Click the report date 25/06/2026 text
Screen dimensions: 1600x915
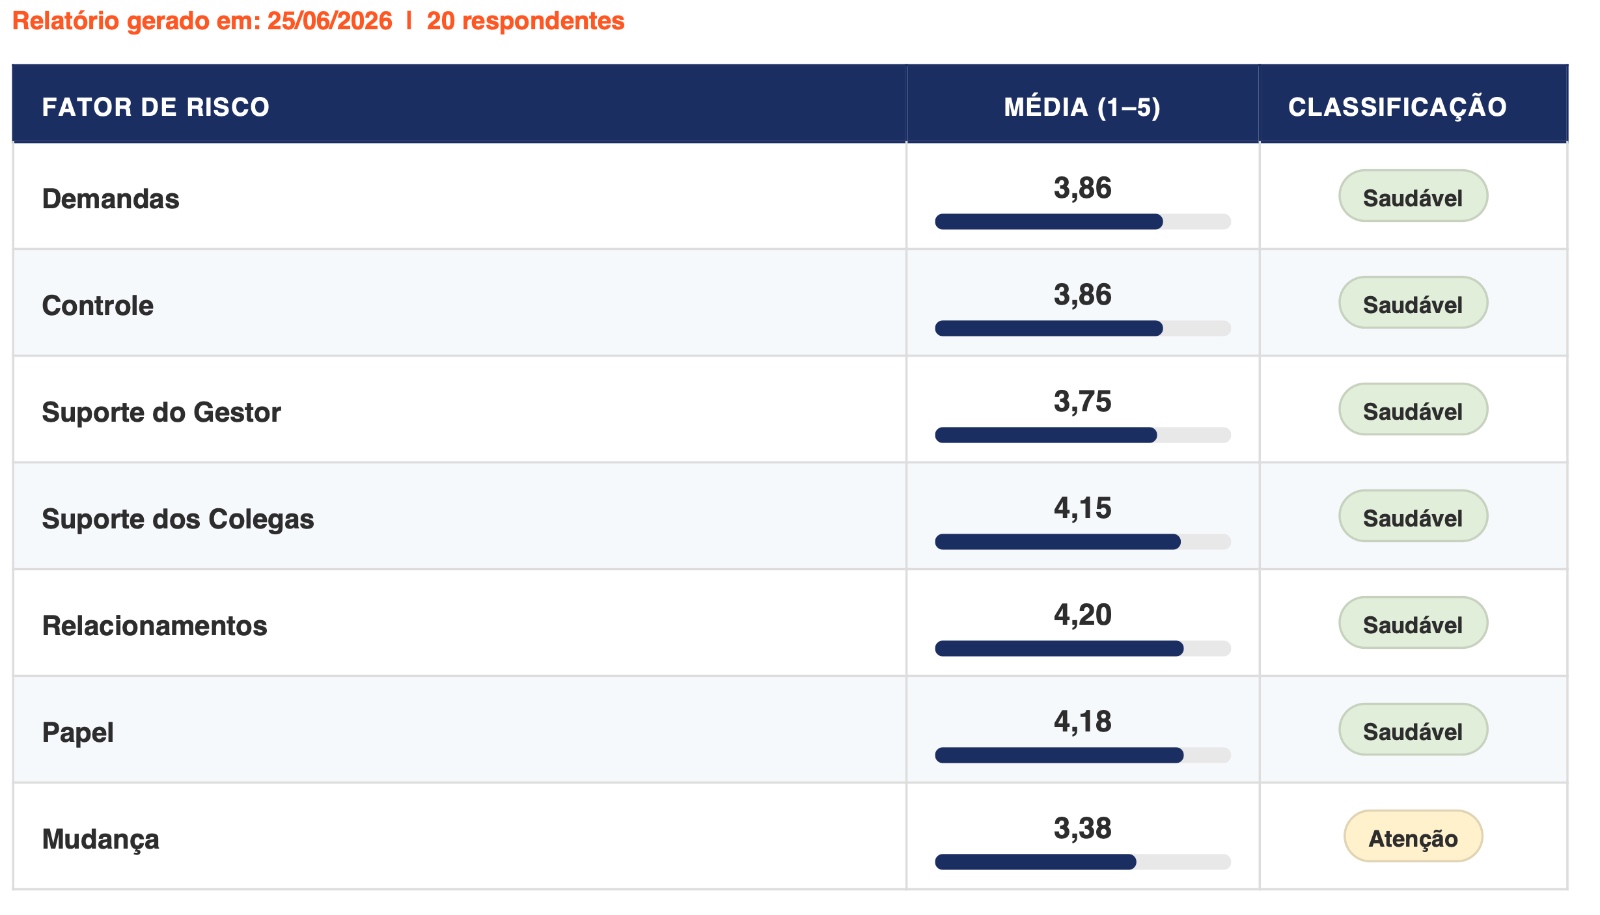click(x=329, y=21)
